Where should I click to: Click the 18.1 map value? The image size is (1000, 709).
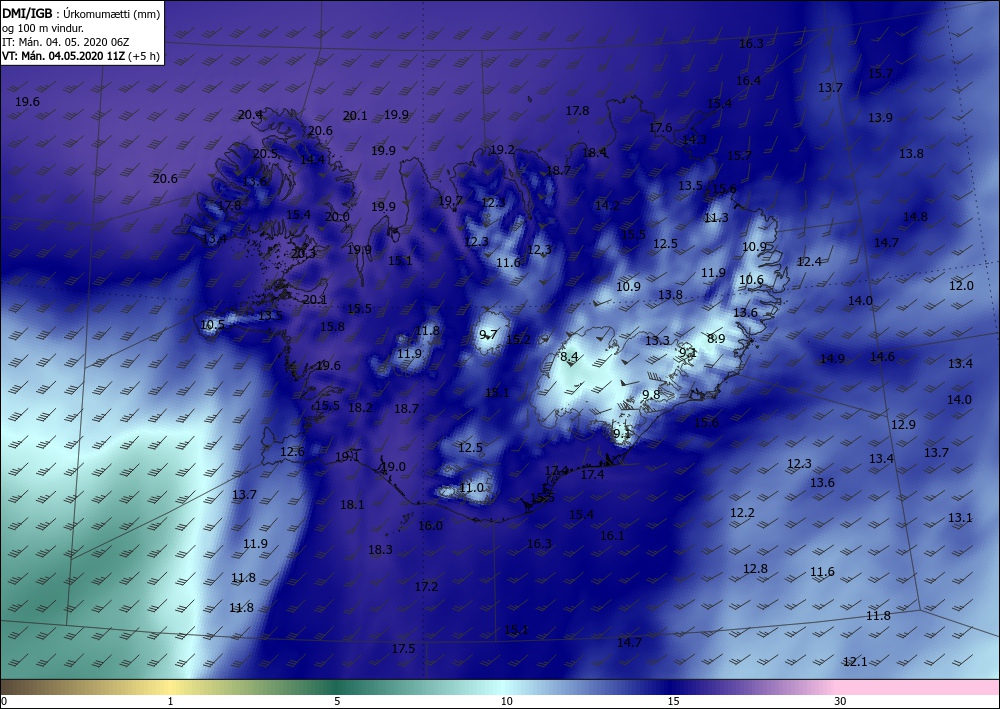point(352,505)
